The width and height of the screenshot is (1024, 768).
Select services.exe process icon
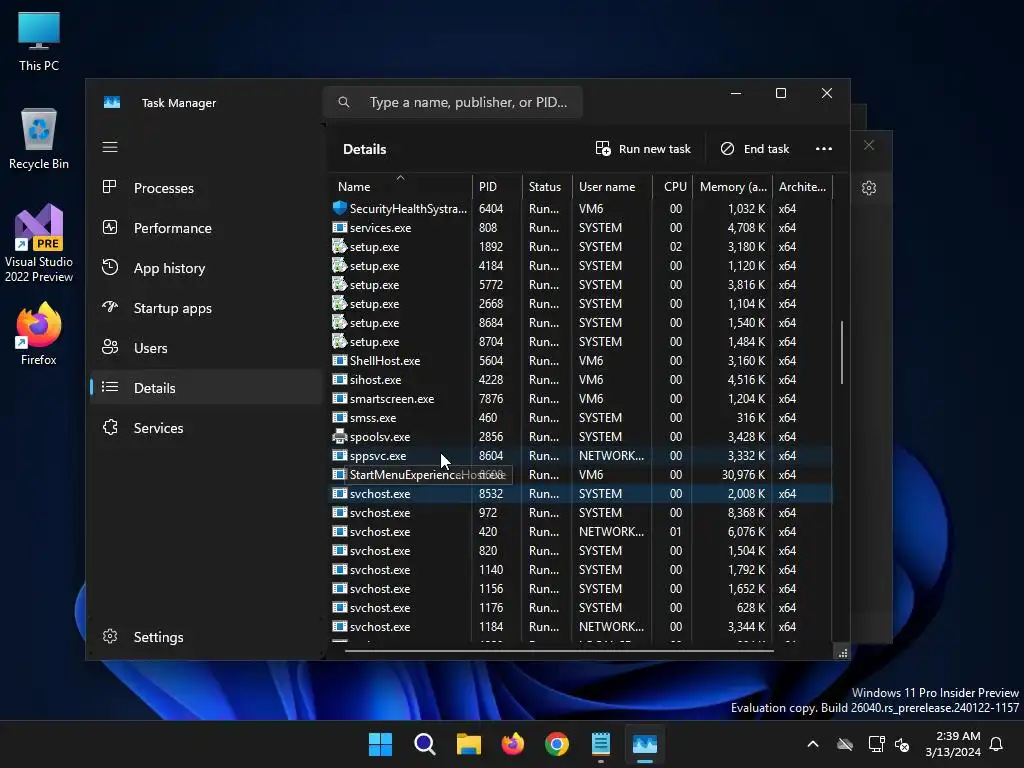(x=340, y=227)
